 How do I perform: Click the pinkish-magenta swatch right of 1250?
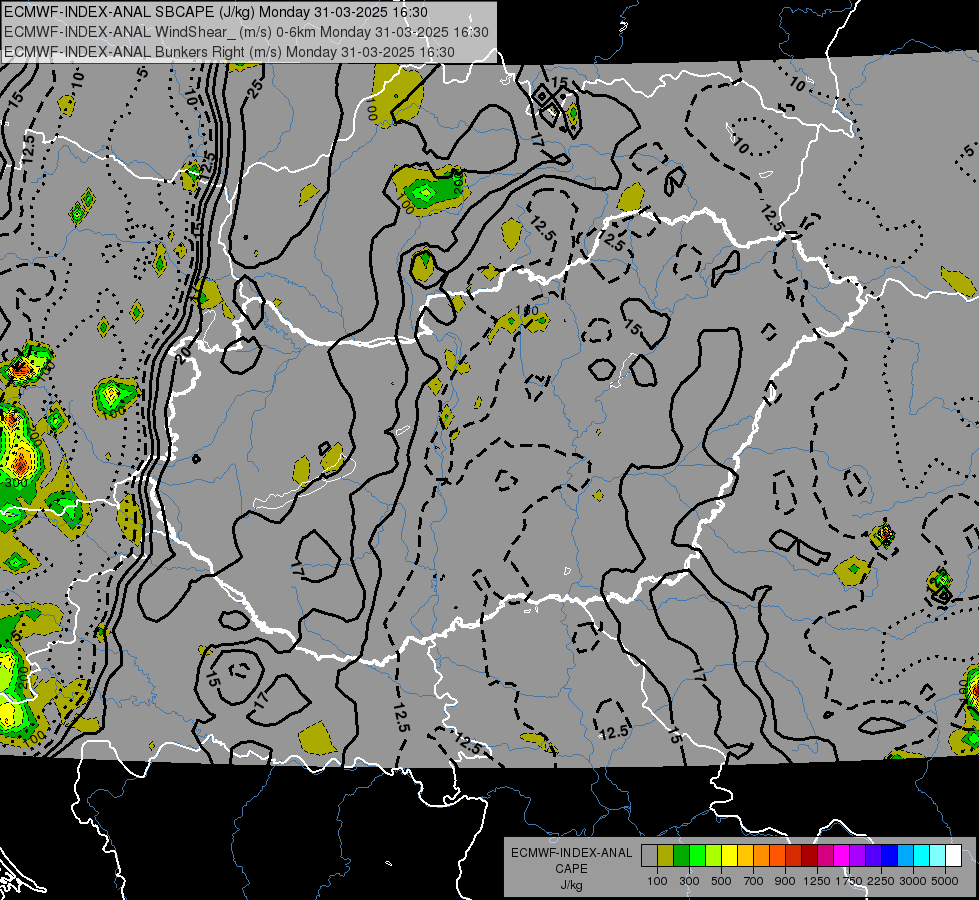[825, 855]
